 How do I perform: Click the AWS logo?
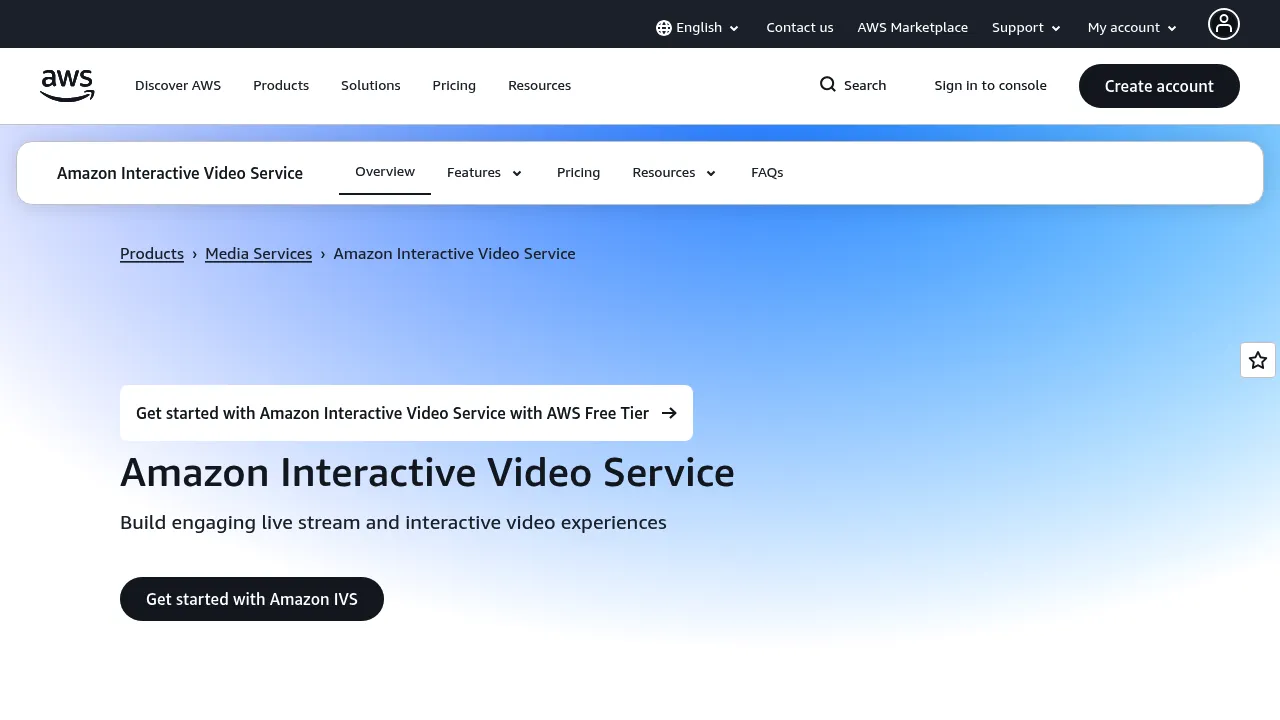67,86
